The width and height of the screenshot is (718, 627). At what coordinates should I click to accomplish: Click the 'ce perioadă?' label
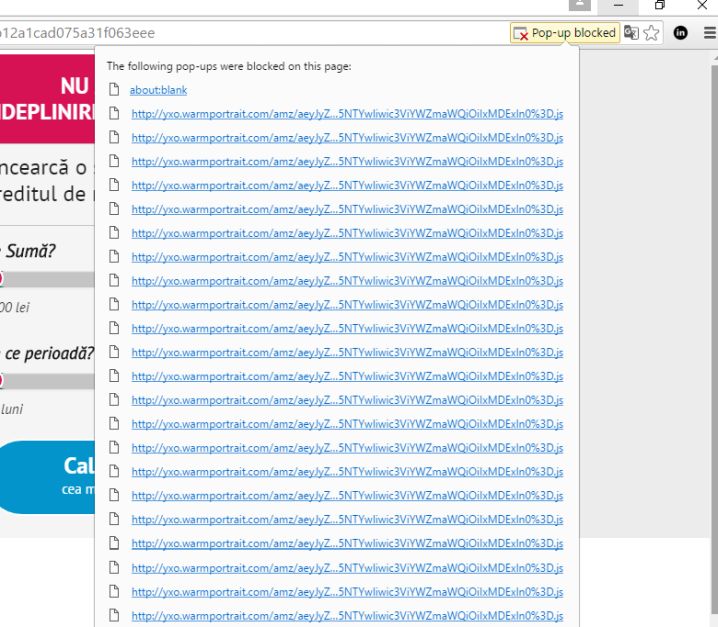pyautogui.click(x=49, y=354)
